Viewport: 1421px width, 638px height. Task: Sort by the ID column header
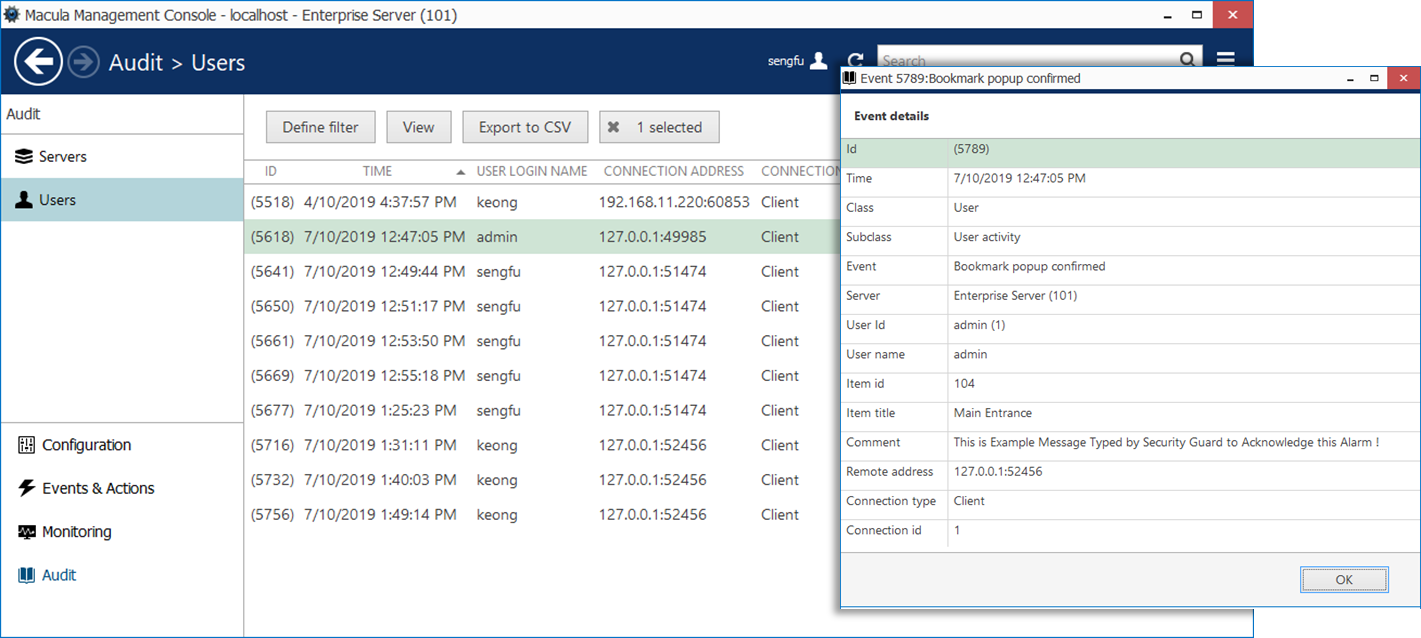point(271,171)
